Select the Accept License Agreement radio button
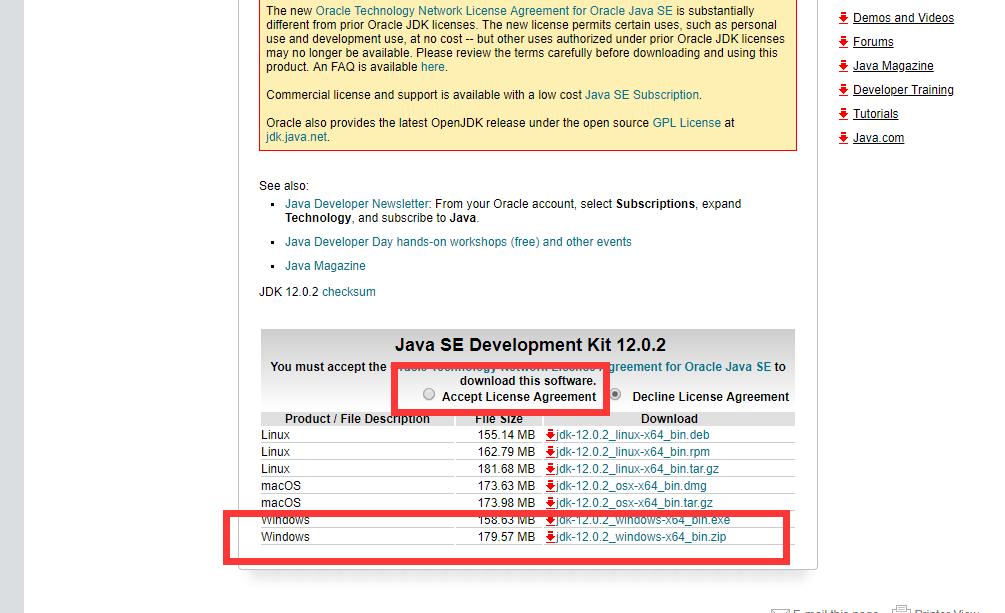Screen dimensions: 1005x613 tap(429, 394)
